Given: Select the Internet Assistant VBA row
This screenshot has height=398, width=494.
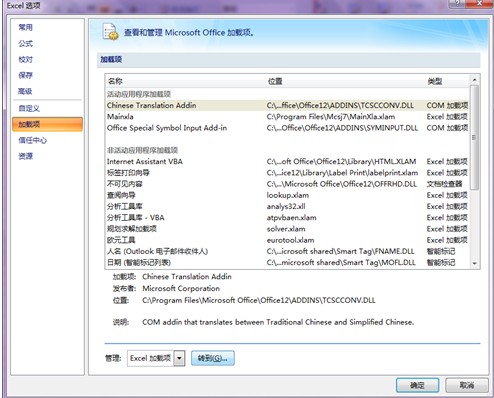Looking at the screenshot, I should click(287, 162).
